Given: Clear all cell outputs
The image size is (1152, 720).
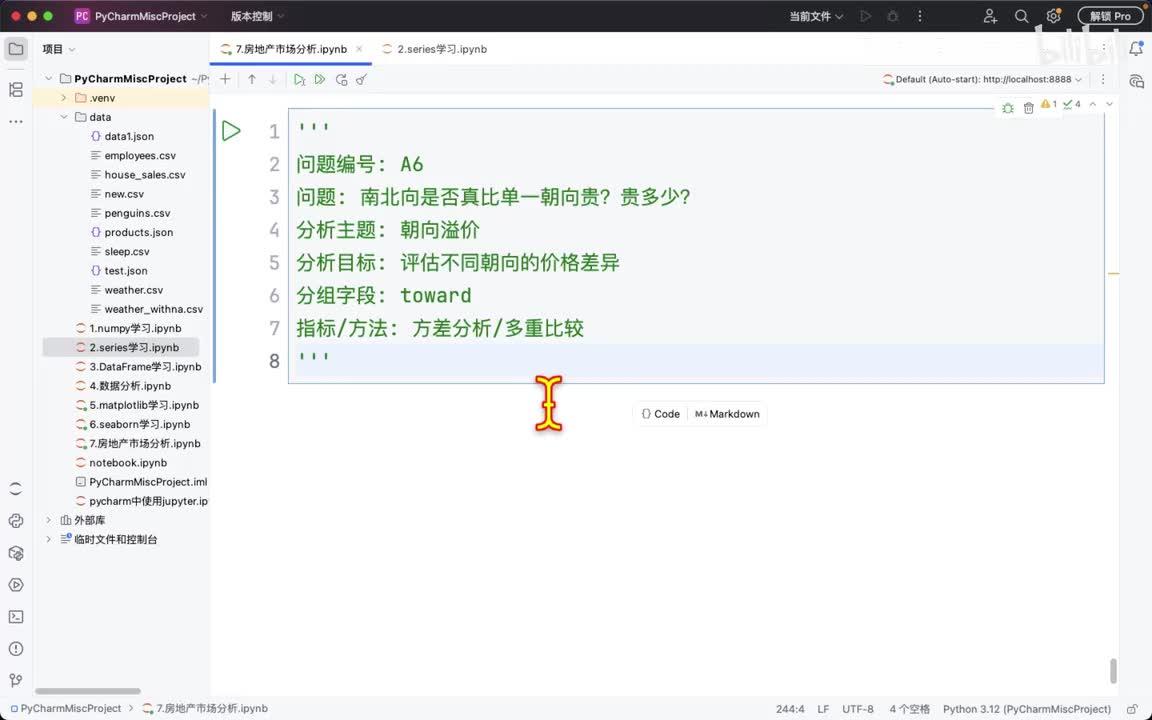Looking at the screenshot, I should pyautogui.click(x=361, y=79).
